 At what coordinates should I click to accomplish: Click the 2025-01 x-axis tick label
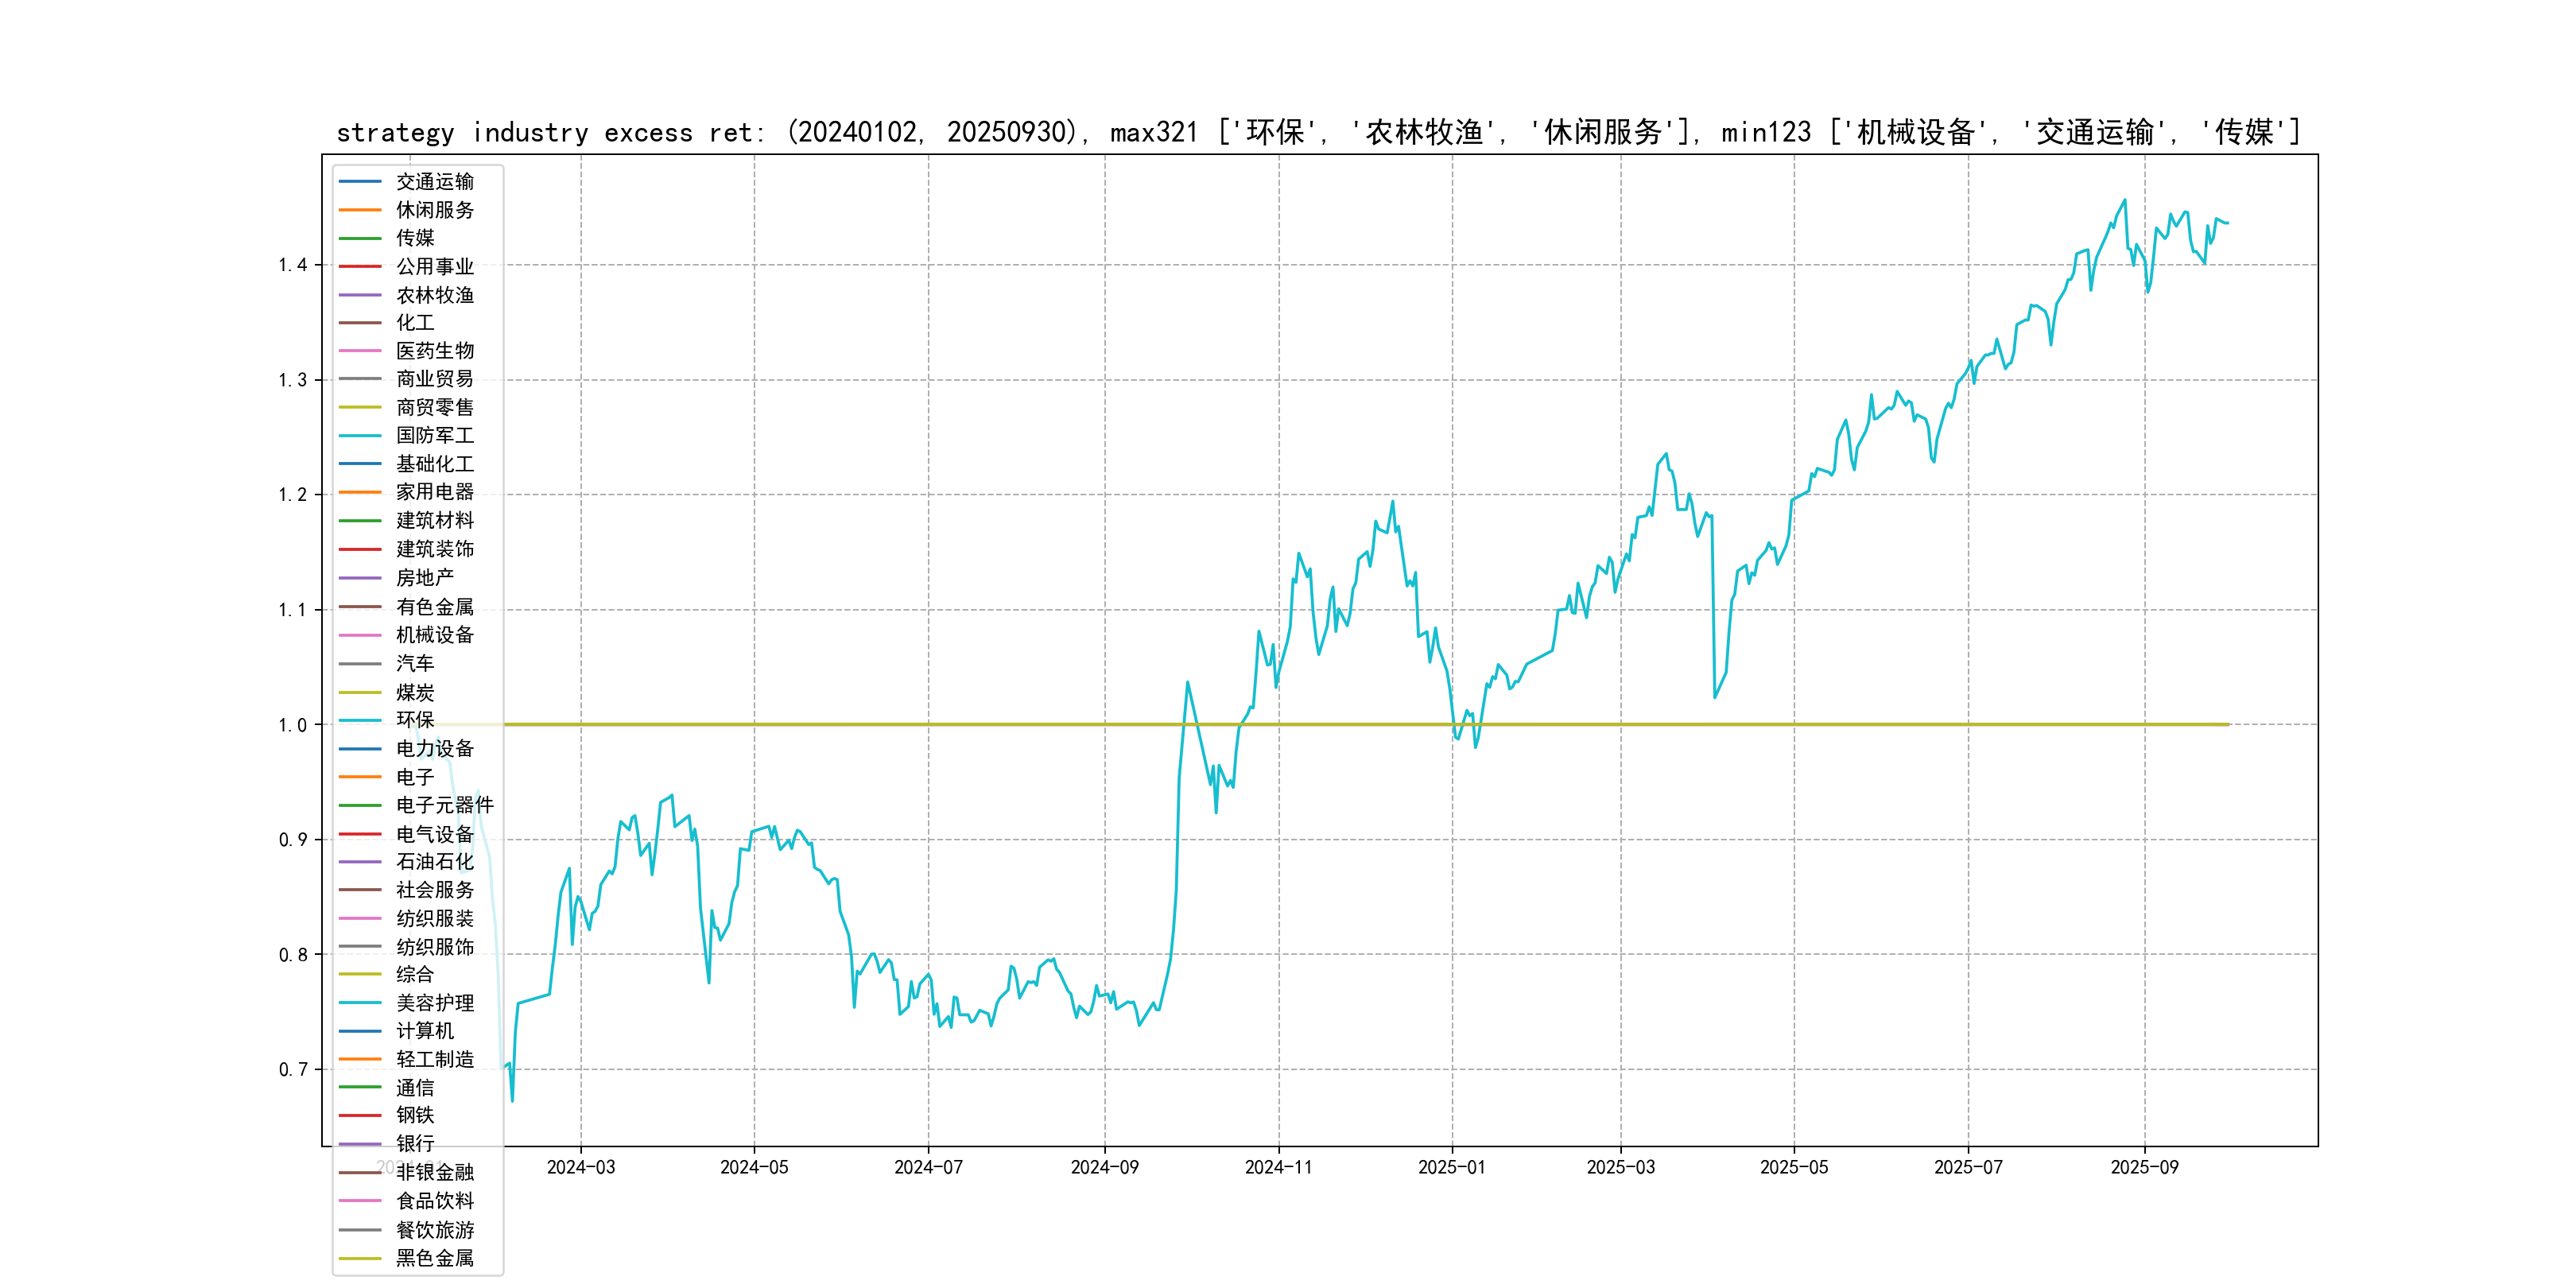[1451, 1167]
